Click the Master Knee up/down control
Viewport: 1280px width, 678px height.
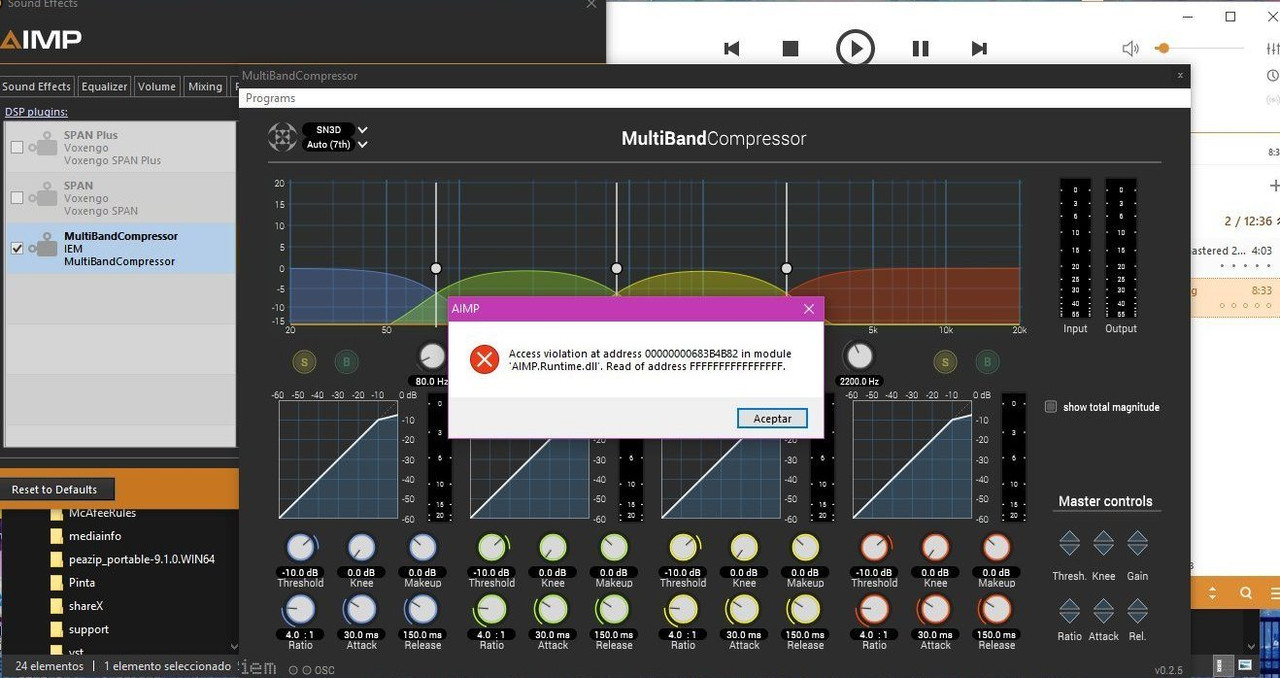[1103, 543]
